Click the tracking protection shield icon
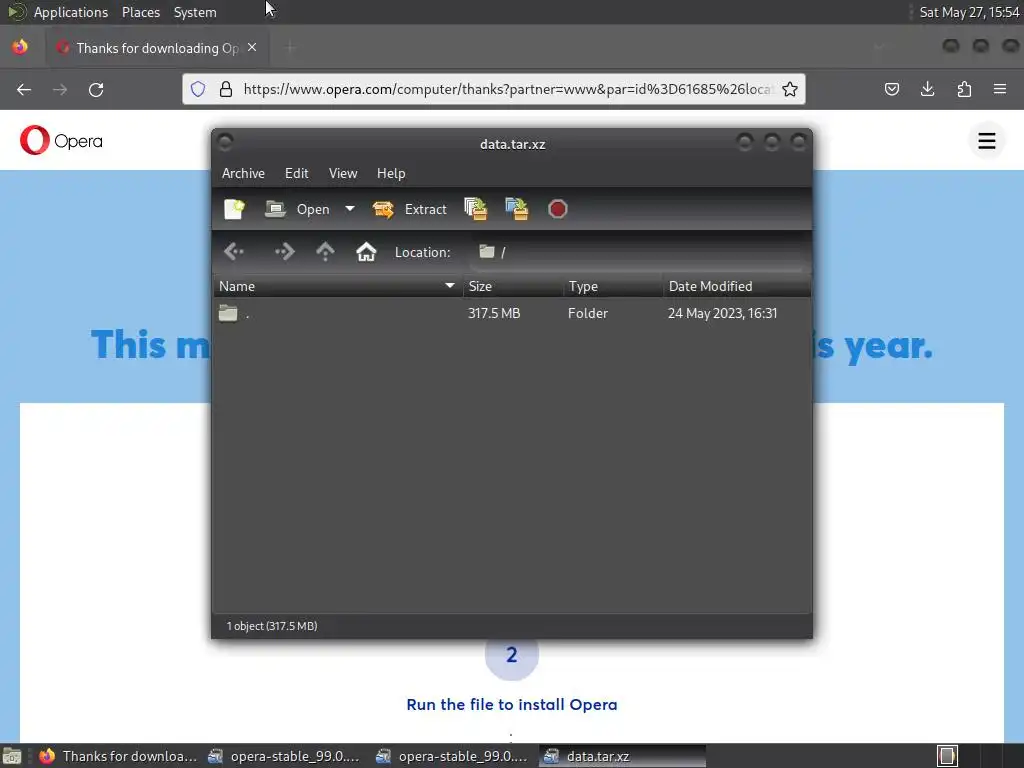This screenshot has height=768, width=1024. coord(198,89)
